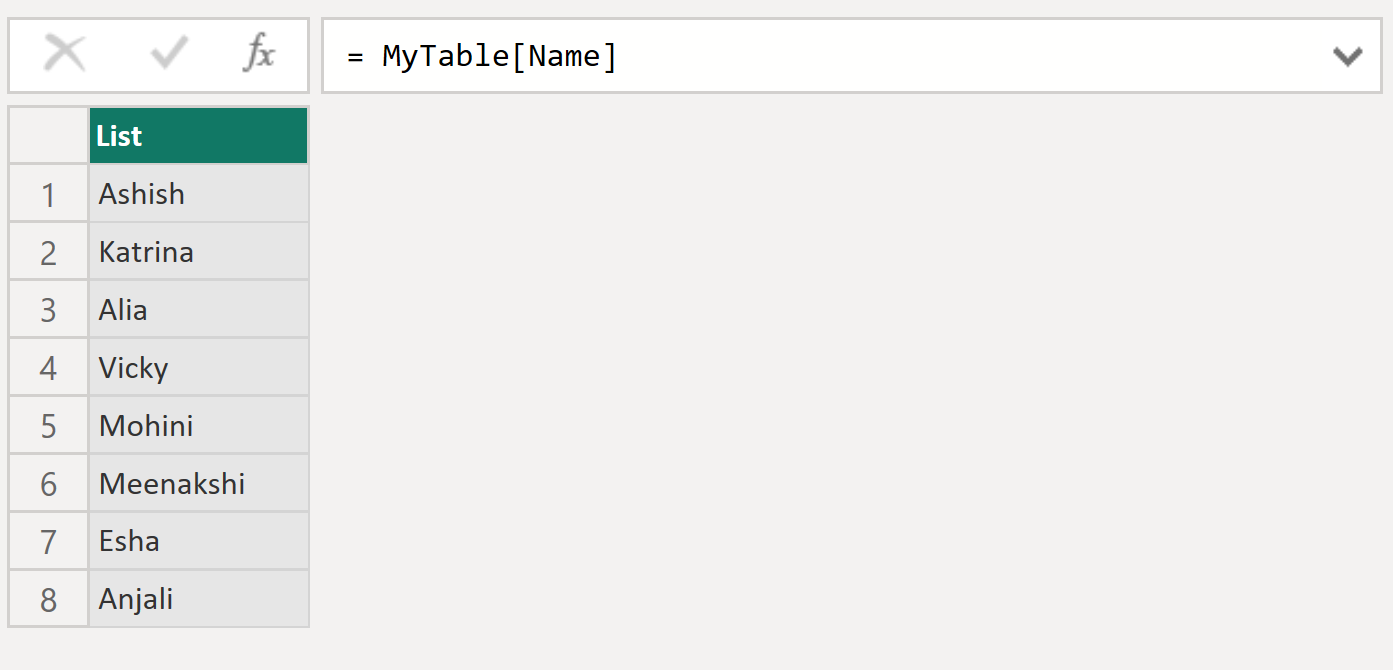Click row number 1 header
The image size is (1393, 670).
click(48, 195)
